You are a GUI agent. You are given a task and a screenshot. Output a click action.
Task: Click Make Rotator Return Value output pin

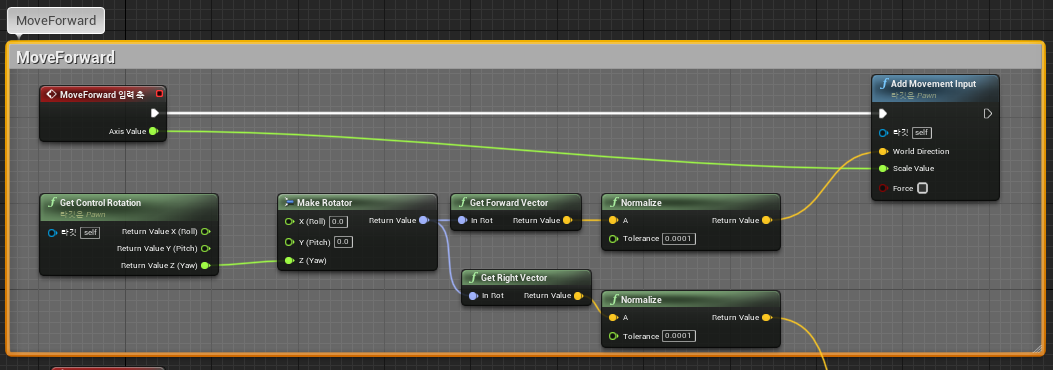(424, 220)
